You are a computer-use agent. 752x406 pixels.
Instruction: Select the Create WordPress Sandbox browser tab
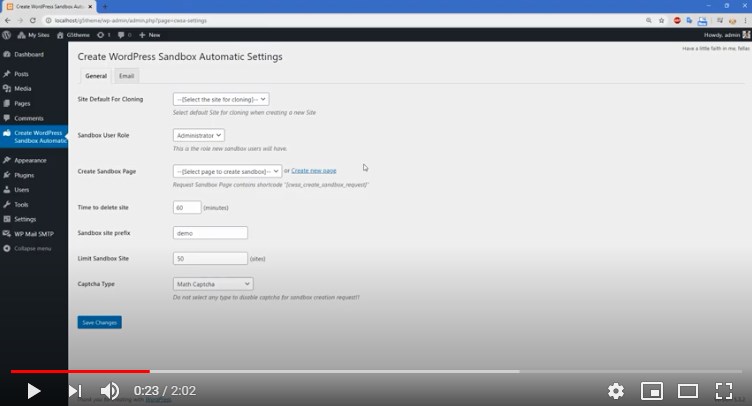49,7
